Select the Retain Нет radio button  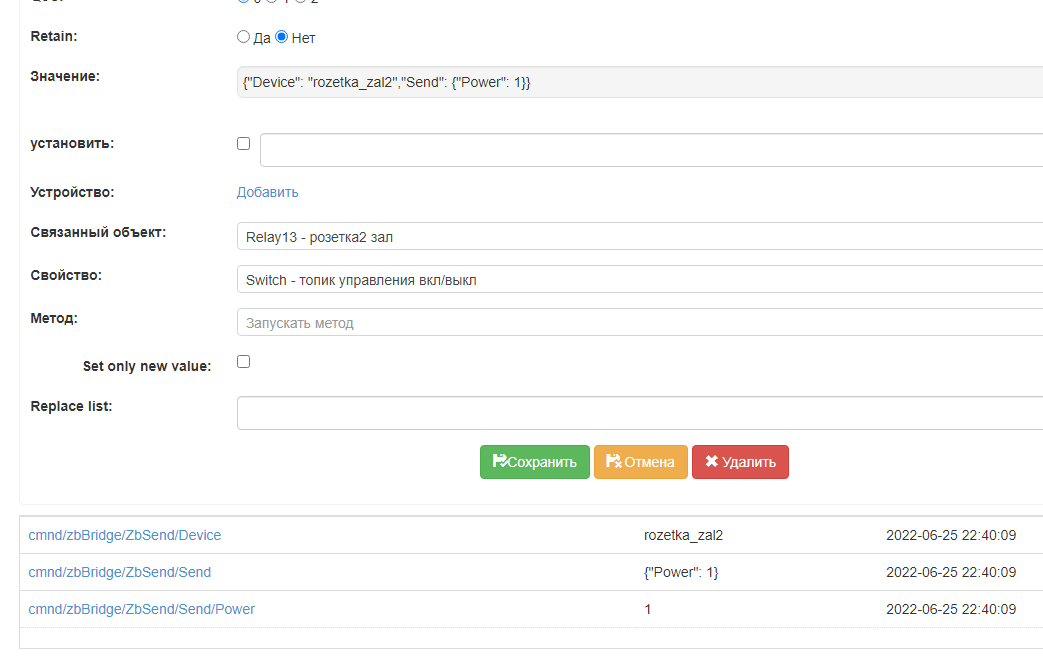281,37
